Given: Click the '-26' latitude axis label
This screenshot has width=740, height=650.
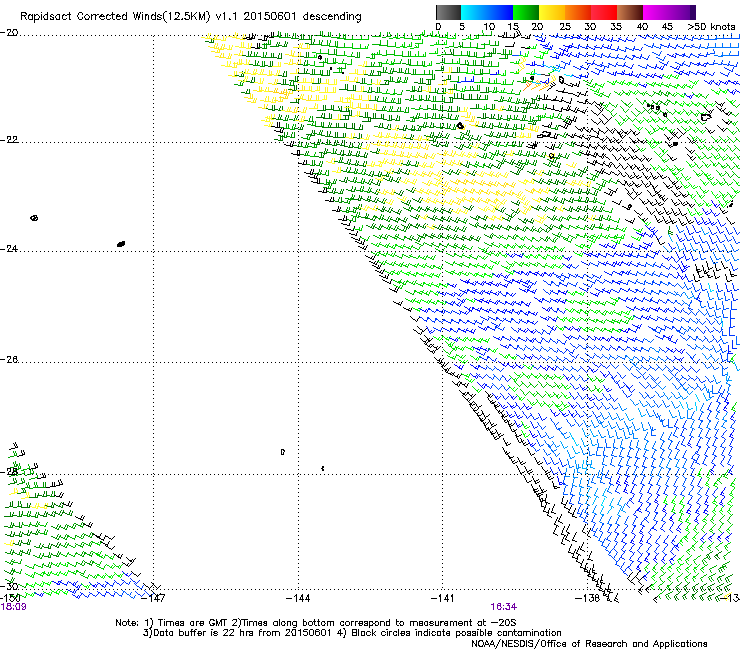Looking at the screenshot, I should click(x=9, y=360).
